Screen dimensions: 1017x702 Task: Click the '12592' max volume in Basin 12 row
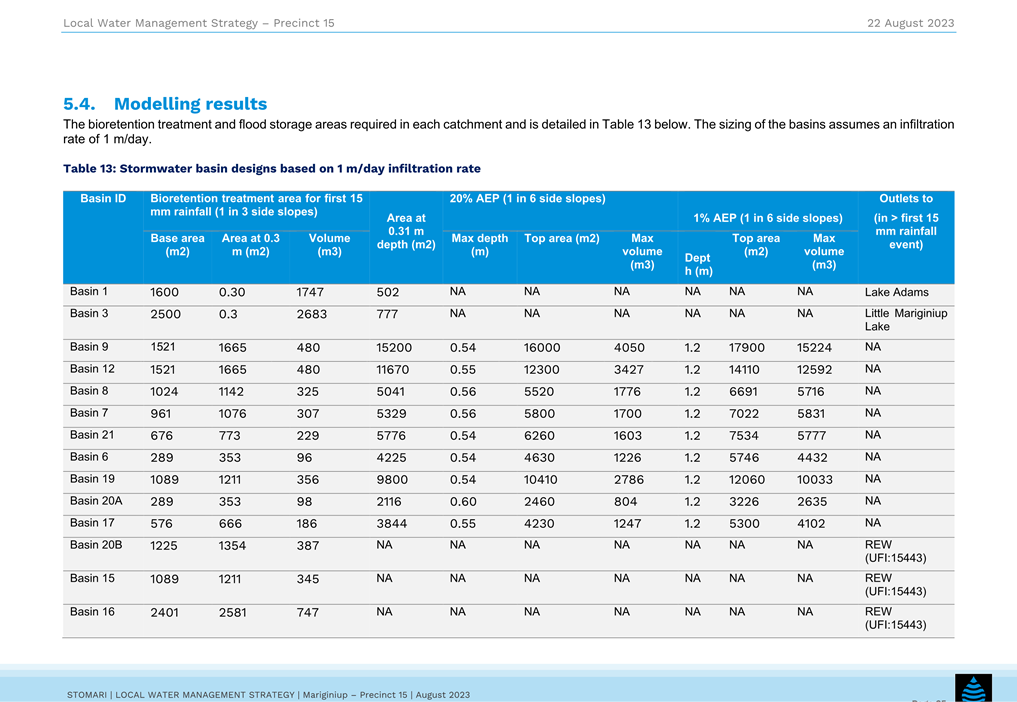[815, 370]
